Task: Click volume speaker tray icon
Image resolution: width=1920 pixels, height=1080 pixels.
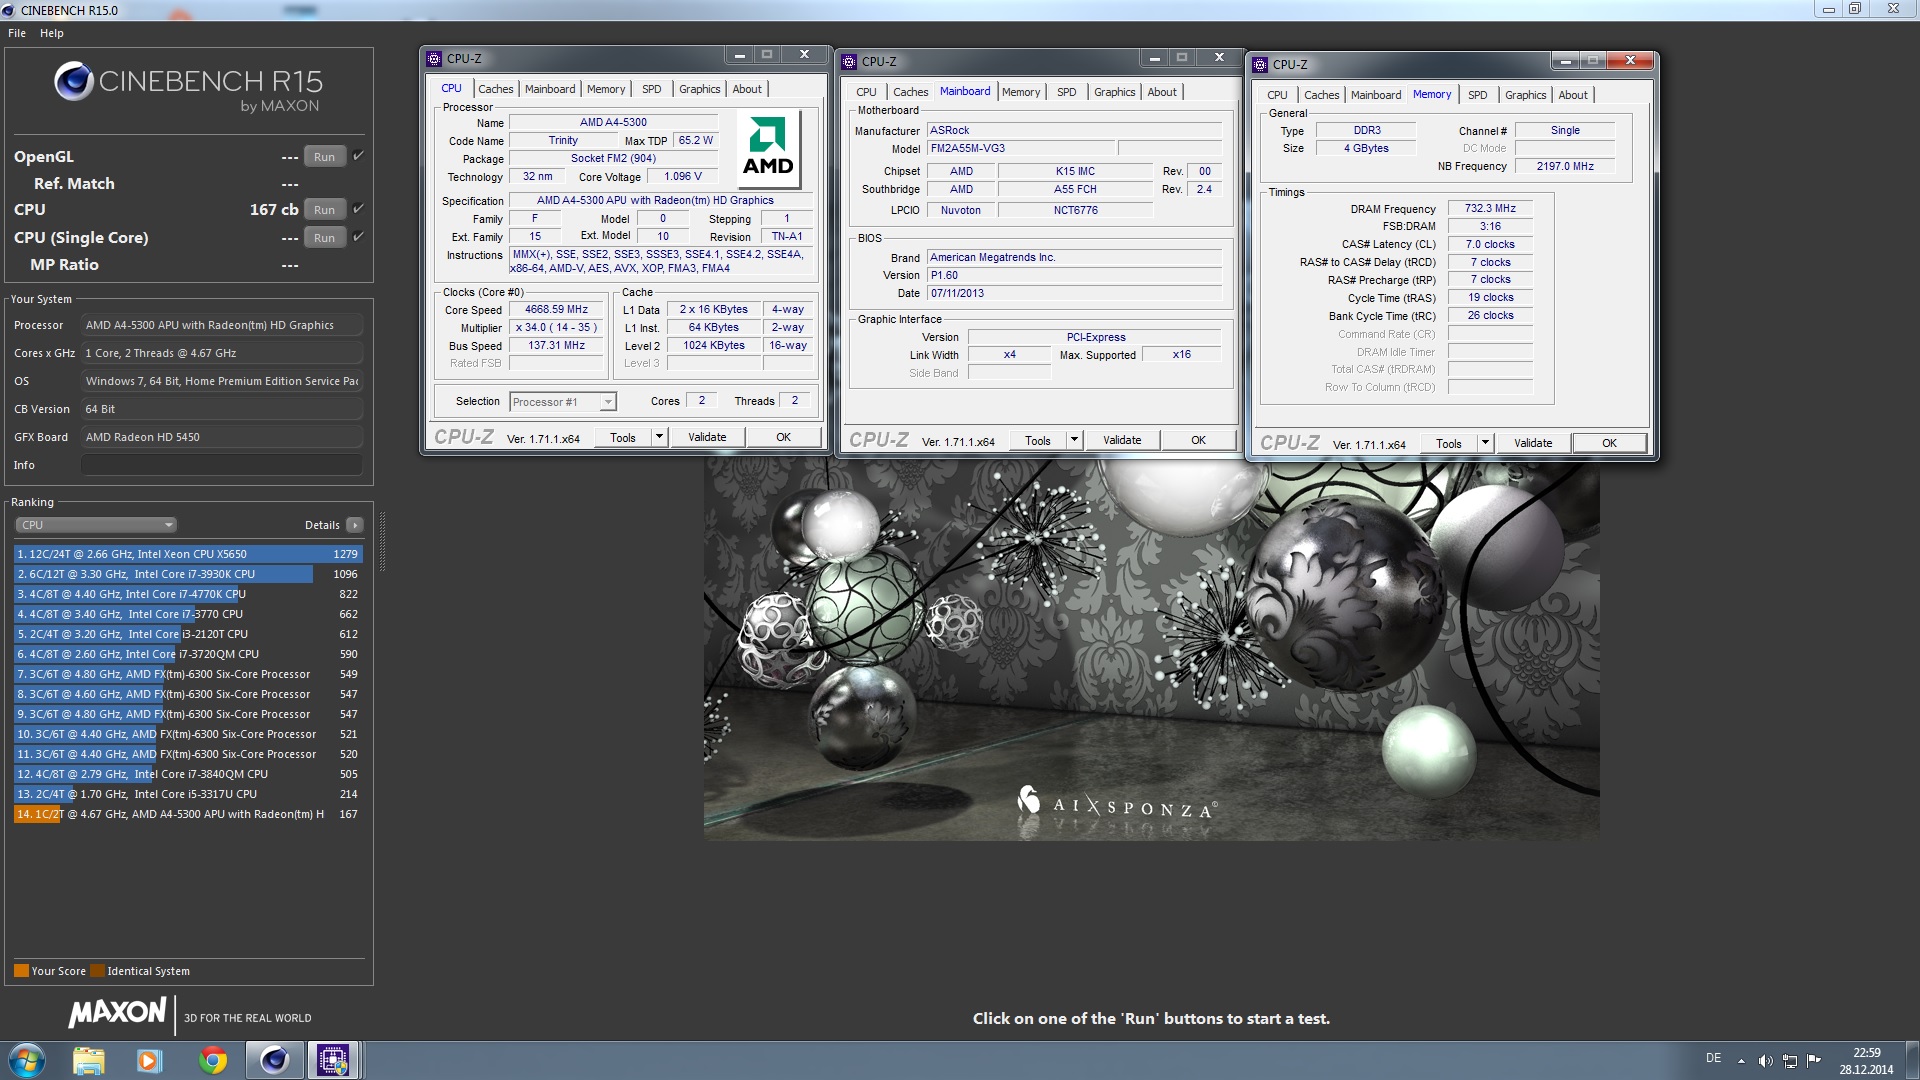Action: click(1766, 1061)
